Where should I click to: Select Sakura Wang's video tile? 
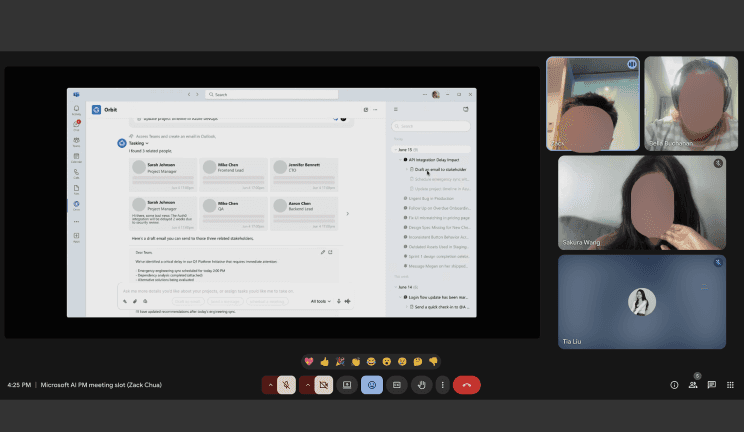[x=642, y=203]
